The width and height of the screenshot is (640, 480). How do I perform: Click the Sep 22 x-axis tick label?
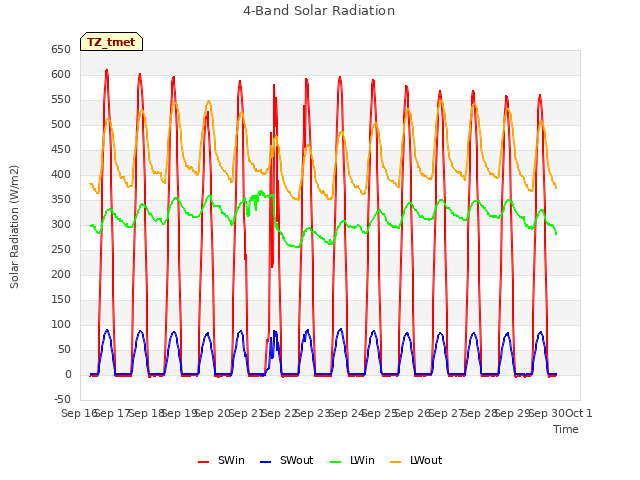coord(279,413)
